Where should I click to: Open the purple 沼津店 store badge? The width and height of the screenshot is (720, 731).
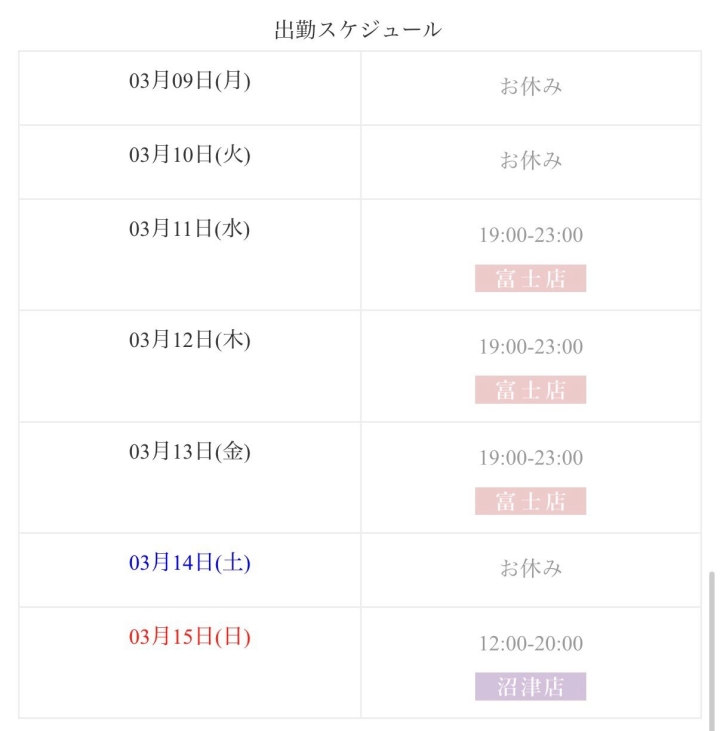[531, 687]
